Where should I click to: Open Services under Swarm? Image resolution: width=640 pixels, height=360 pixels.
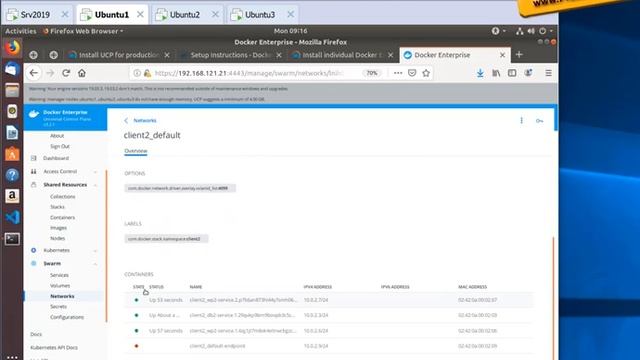59,276
